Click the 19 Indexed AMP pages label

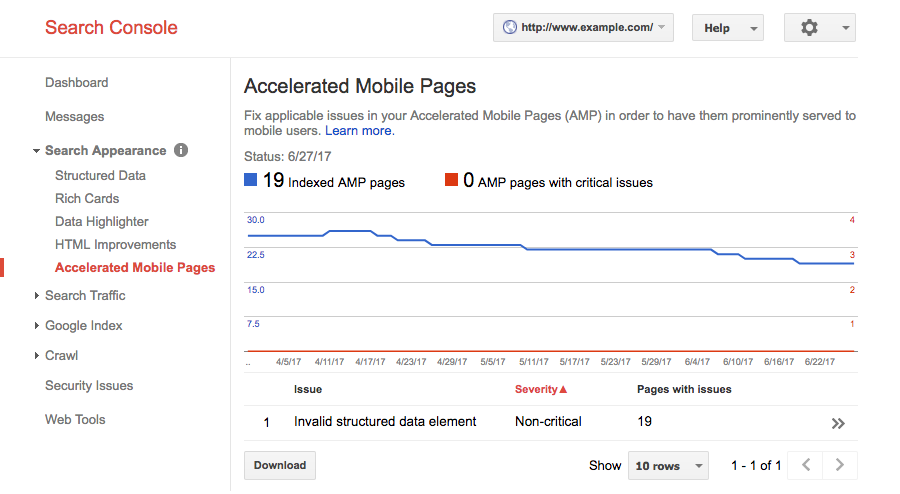(x=333, y=181)
